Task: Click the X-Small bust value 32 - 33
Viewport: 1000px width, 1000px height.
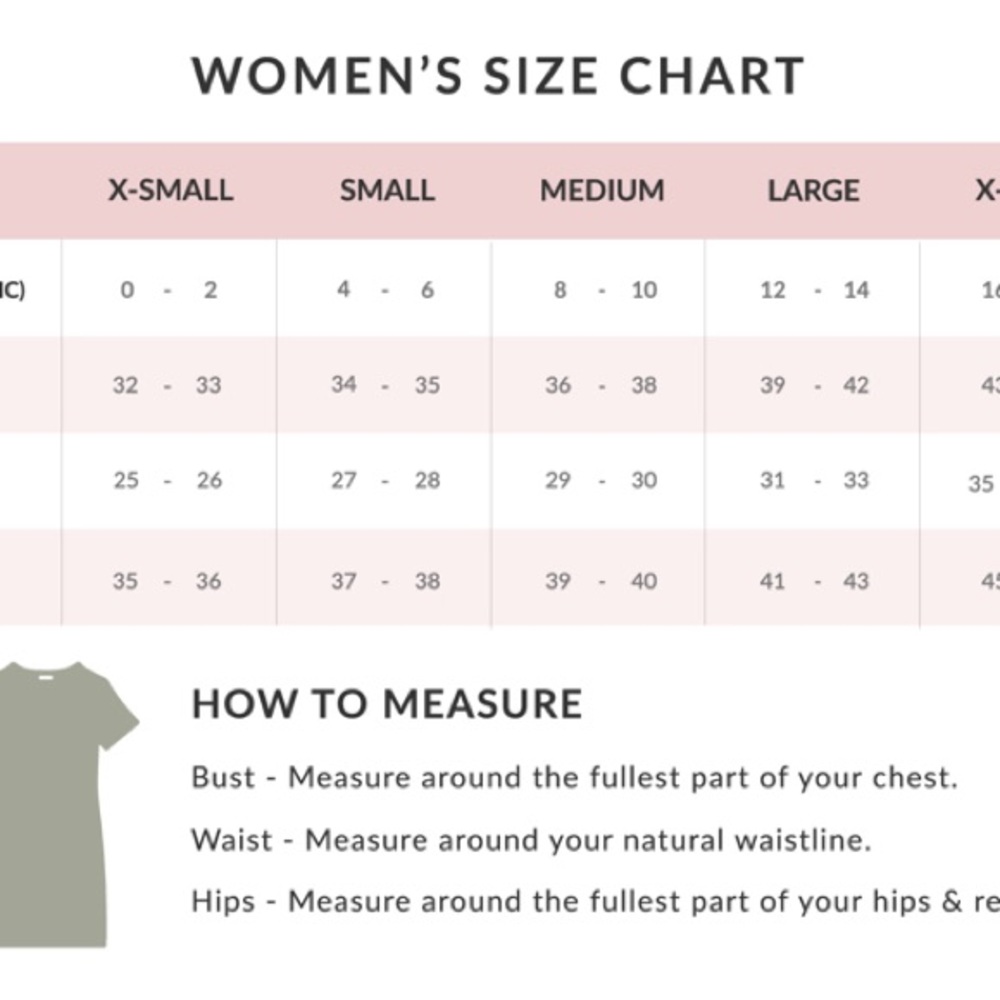Action: 167,385
